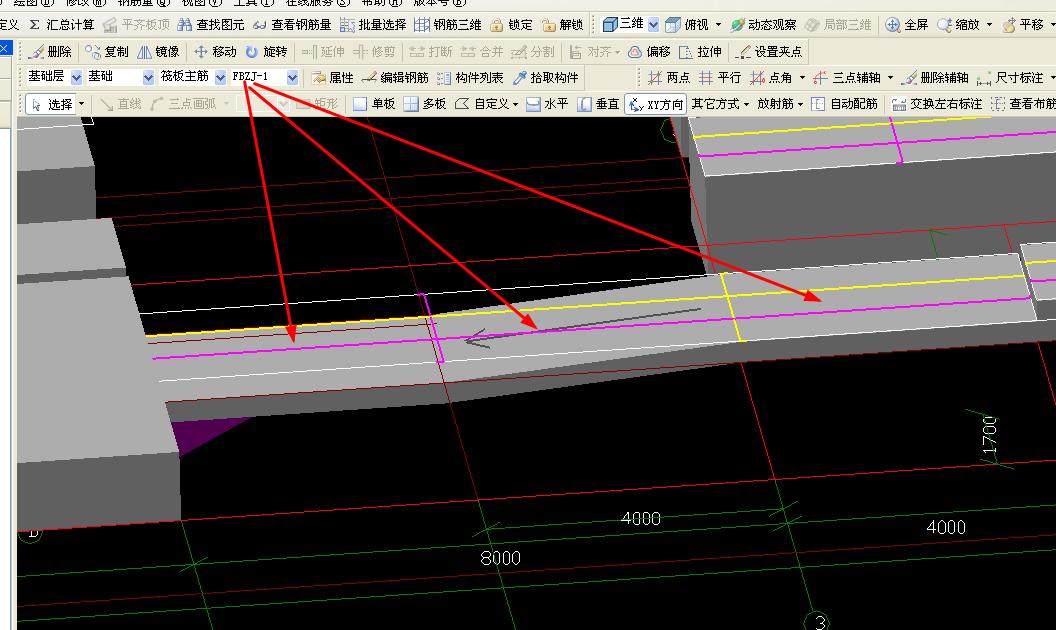Click 交换左右标注 swap labels button
This screenshot has height=630, width=1056.
coord(937,104)
